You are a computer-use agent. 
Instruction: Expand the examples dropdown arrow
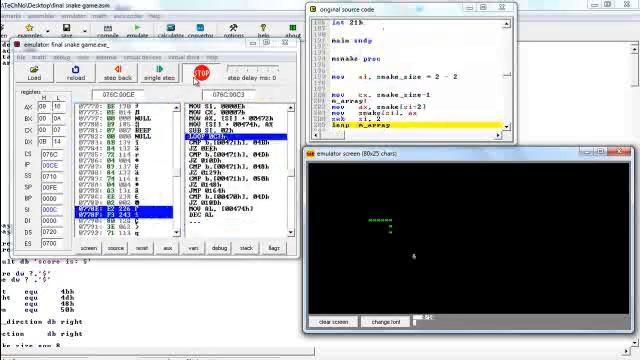point(47,31)
